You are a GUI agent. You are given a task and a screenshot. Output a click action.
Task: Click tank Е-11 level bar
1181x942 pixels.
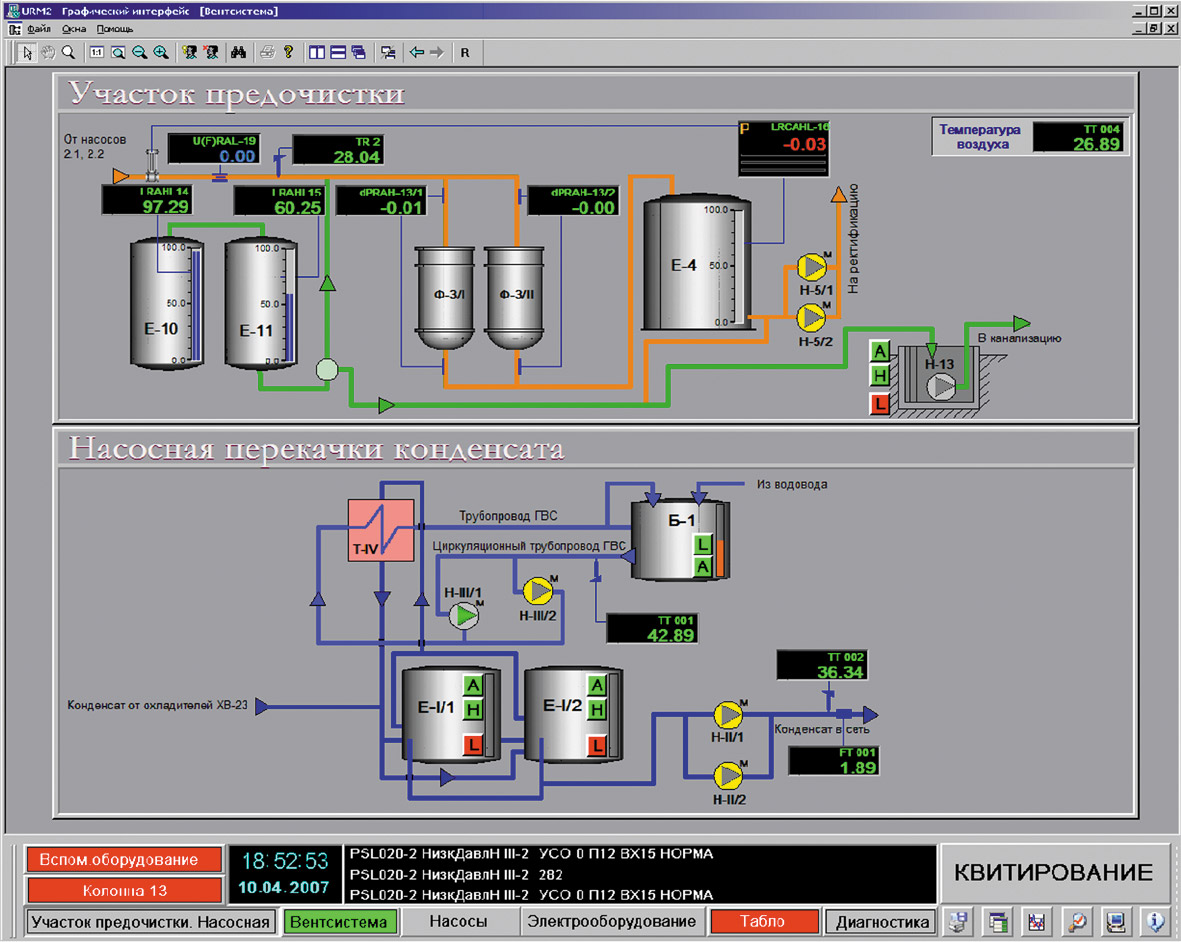tap(290, 306)
